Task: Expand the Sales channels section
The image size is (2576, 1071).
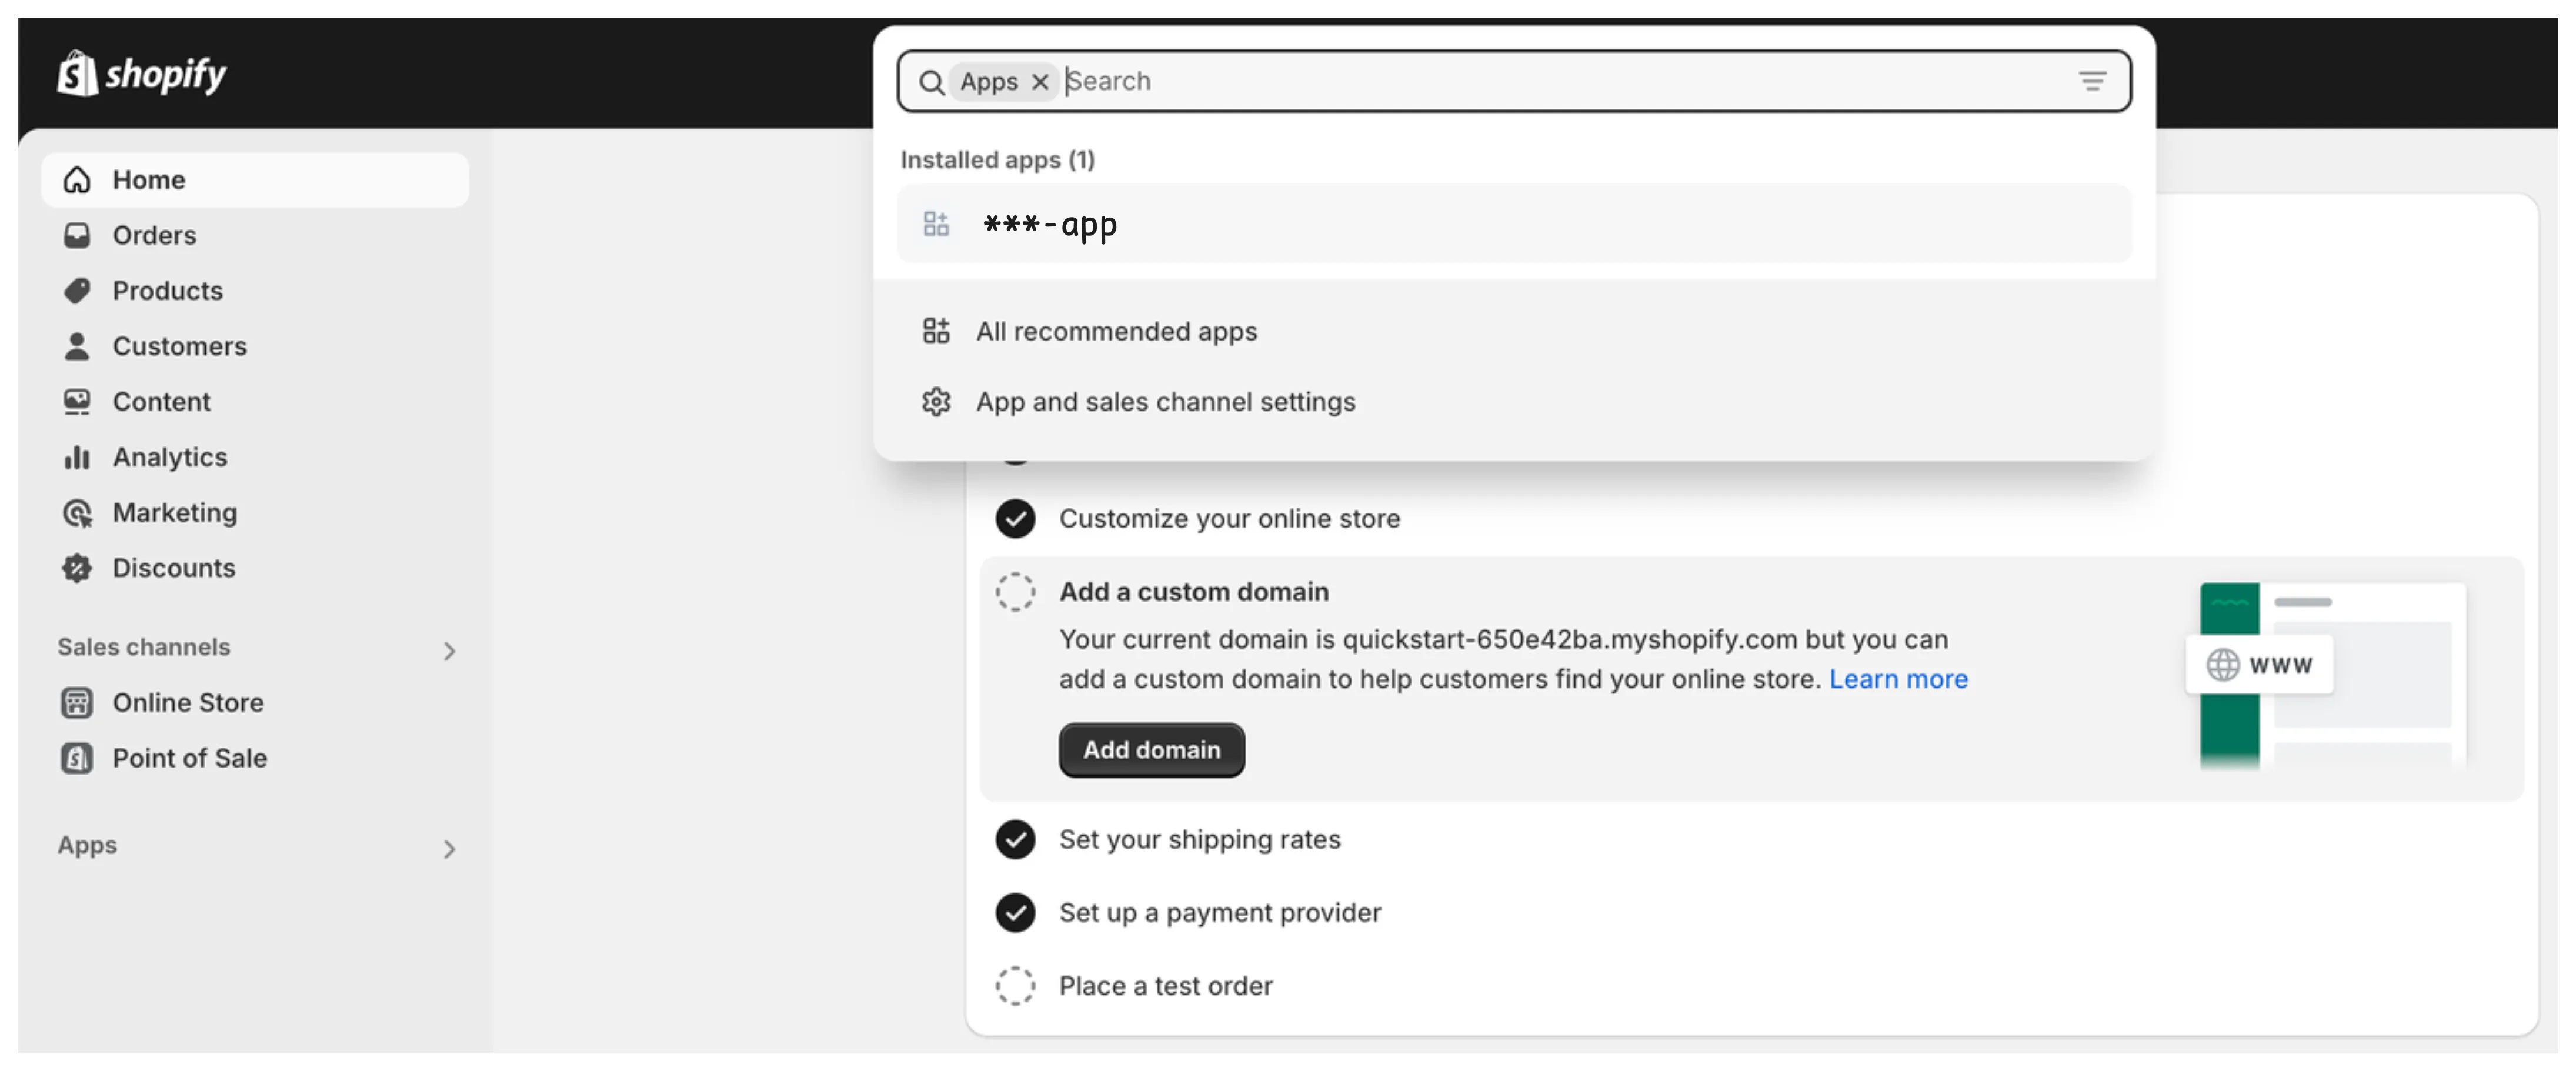Action: 450,651
